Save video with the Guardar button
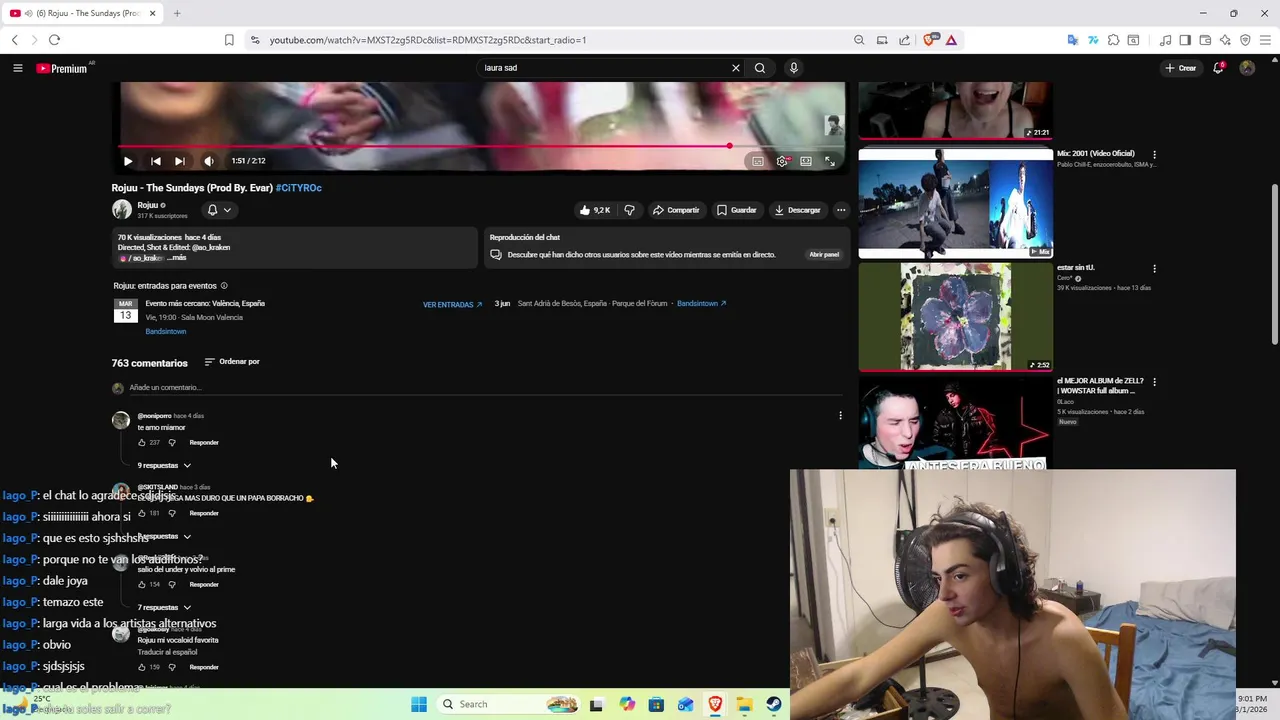1280x720 pixels. coord(736,210)
